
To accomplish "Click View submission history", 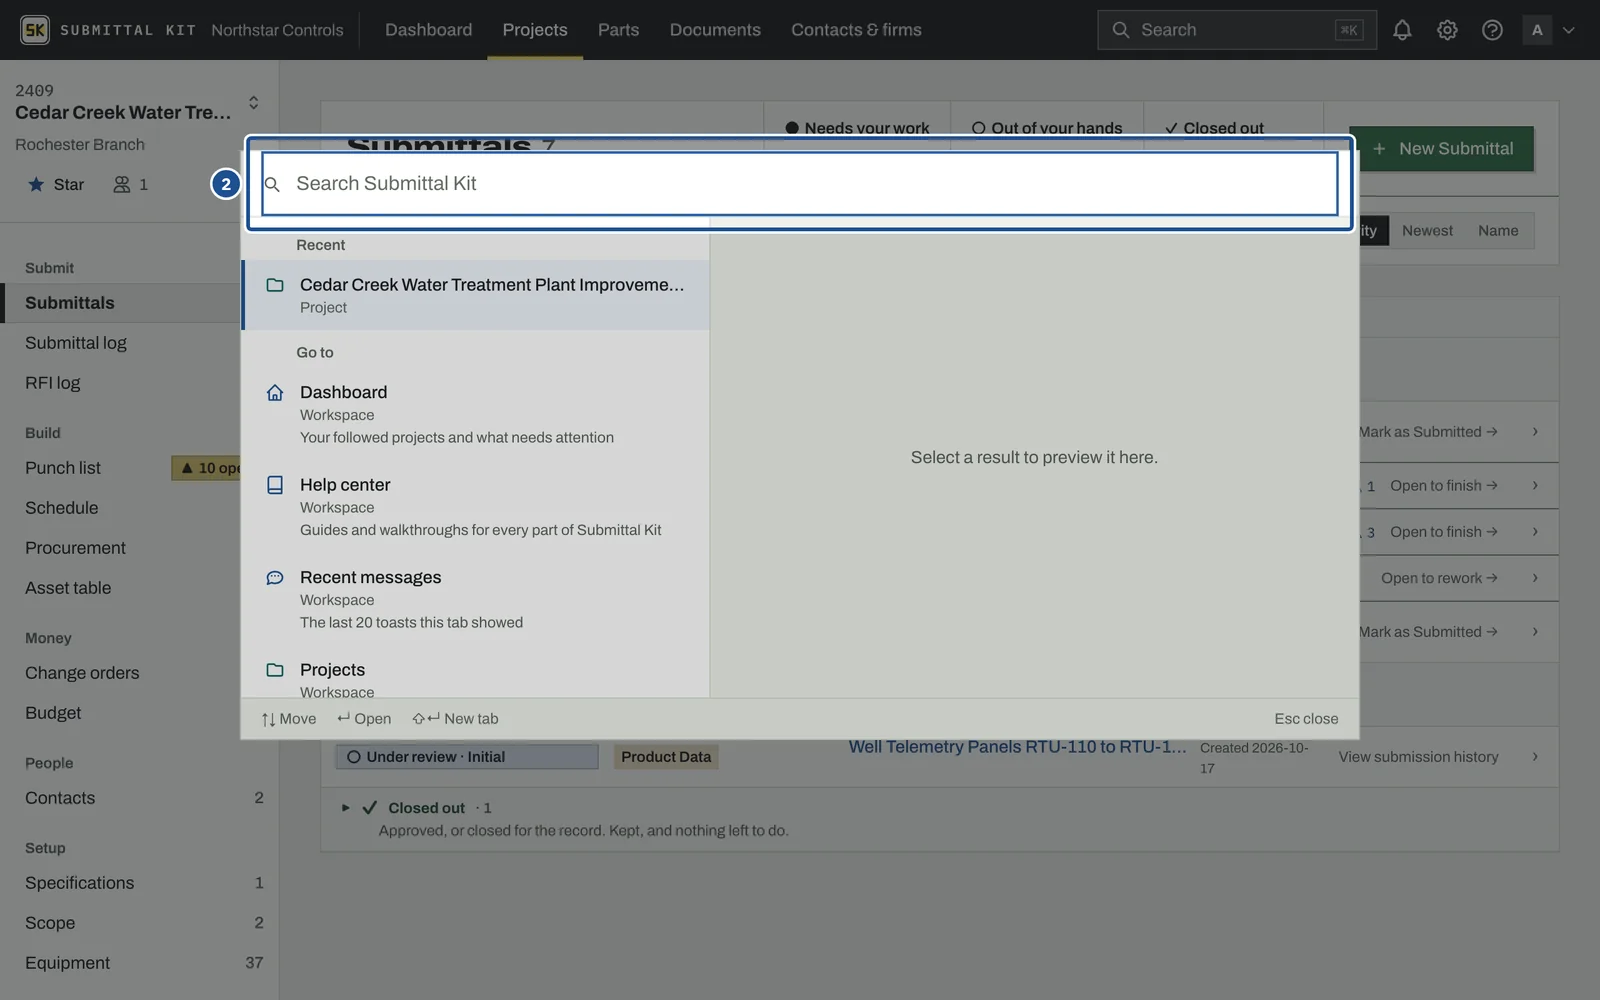I will click(1418, 757).
